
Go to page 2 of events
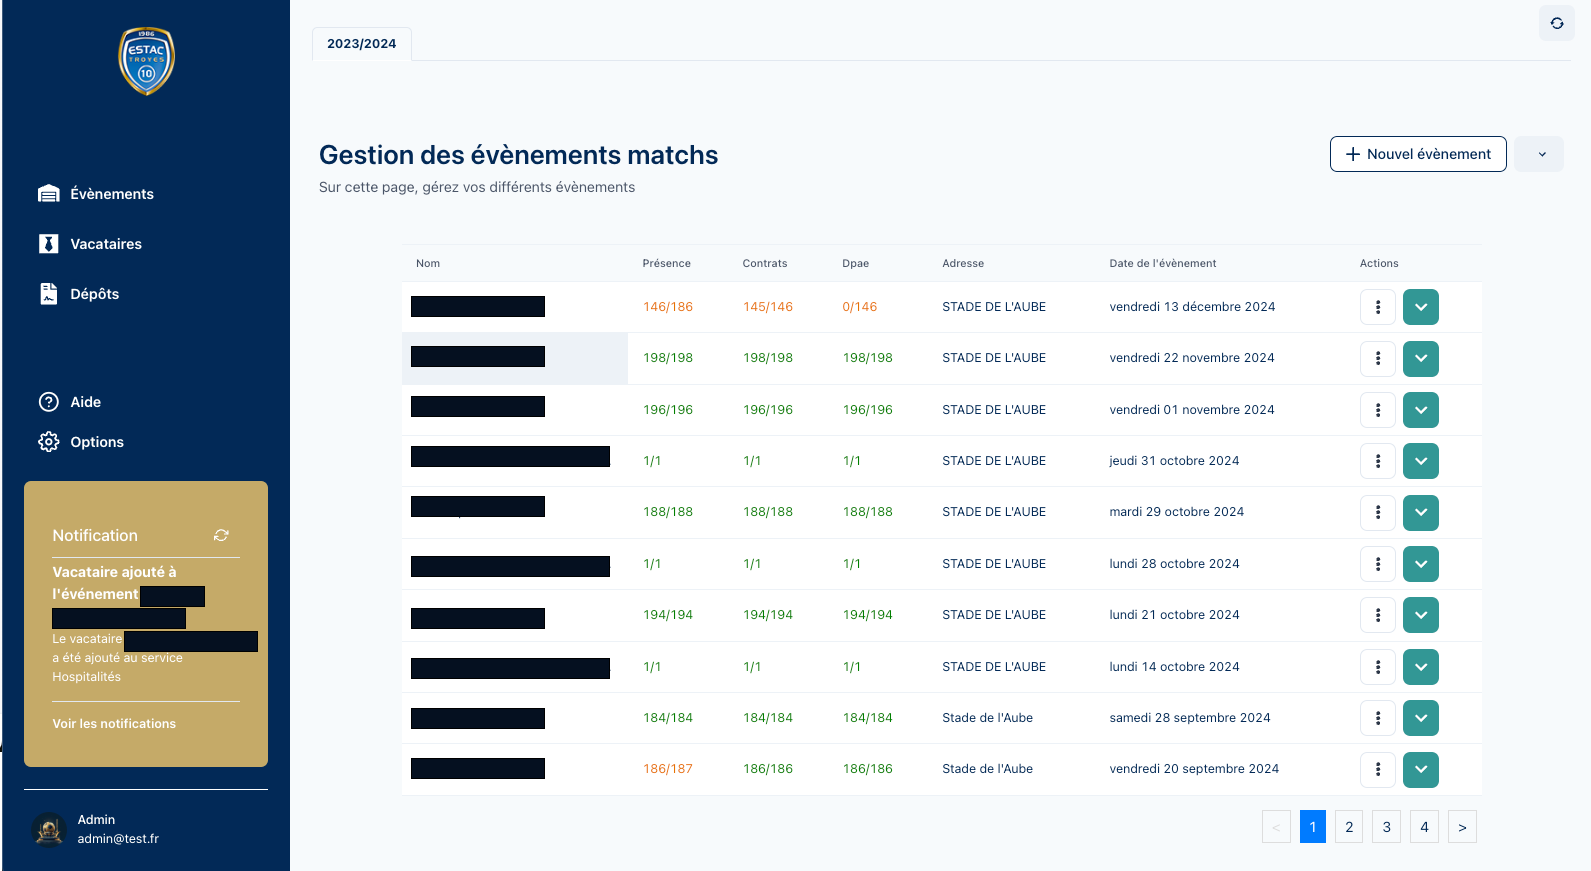(1348, 827)
